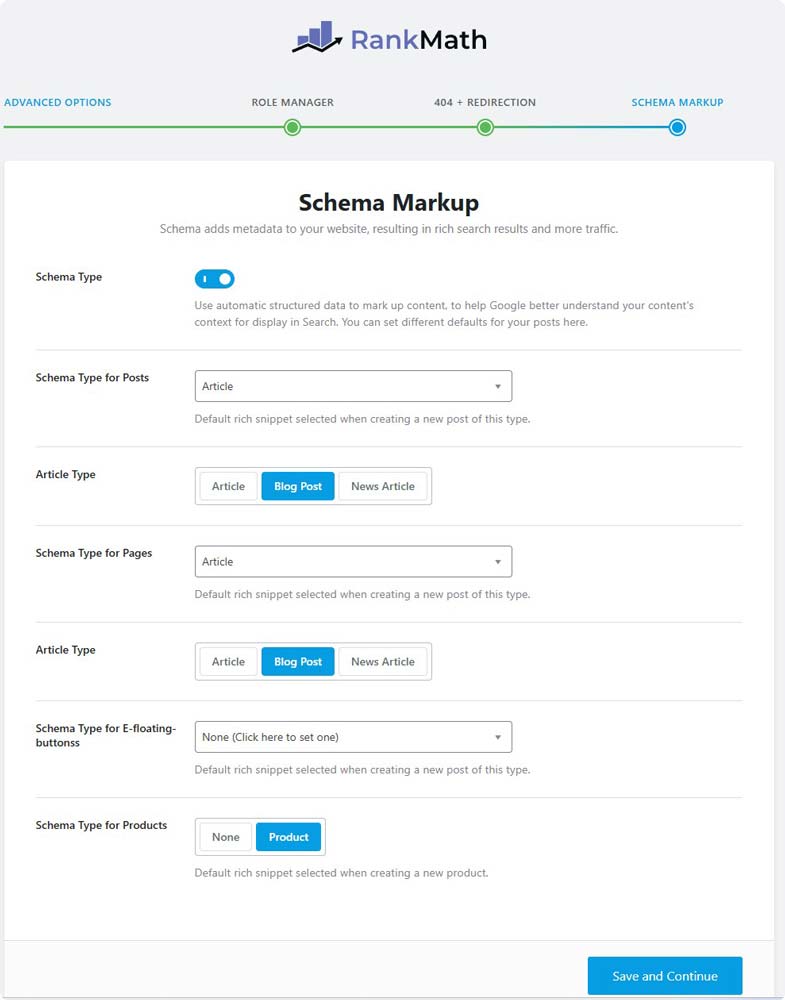The image size is (785, 1000).
Task: Select News Article for the Pages Article Type
Action: (x=383, y=661)
